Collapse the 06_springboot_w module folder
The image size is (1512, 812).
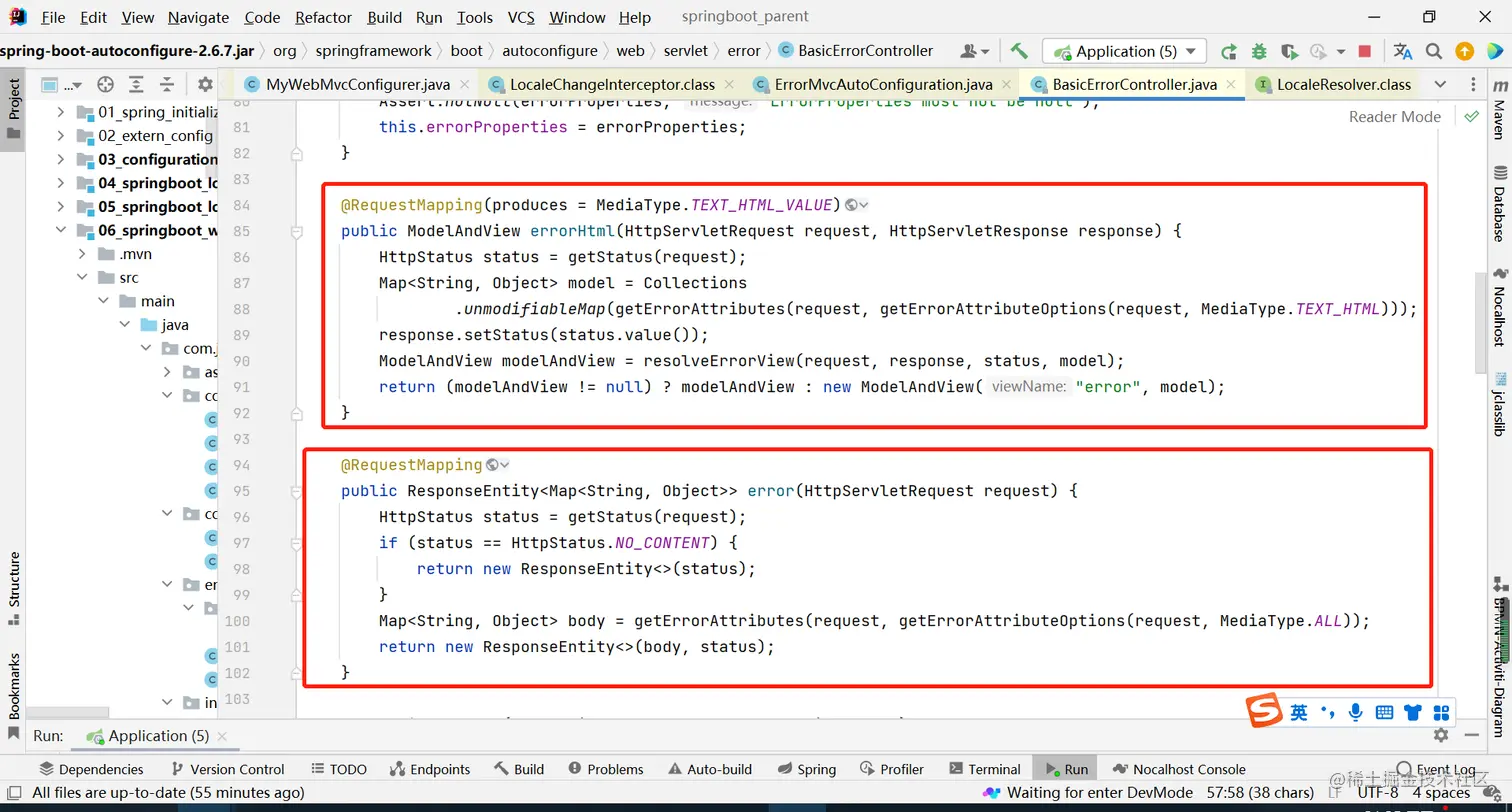[x=60, y=230]
